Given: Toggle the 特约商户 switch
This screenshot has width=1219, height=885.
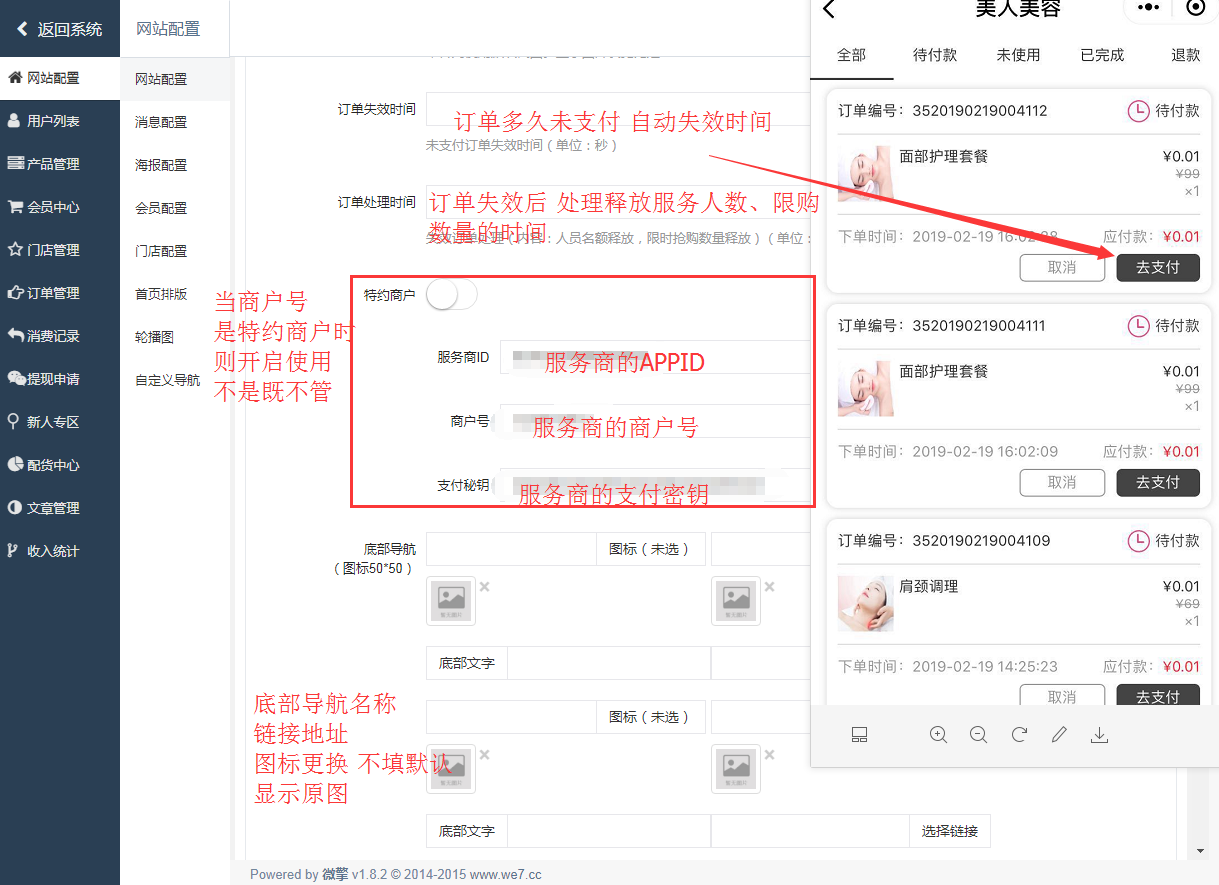Looking at the screenshot, I should [452, 295].
